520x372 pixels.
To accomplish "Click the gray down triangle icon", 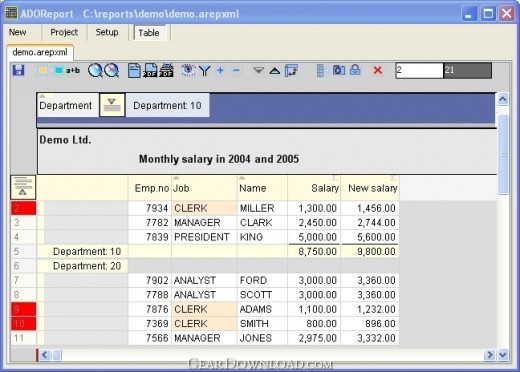I will (258, 70).
